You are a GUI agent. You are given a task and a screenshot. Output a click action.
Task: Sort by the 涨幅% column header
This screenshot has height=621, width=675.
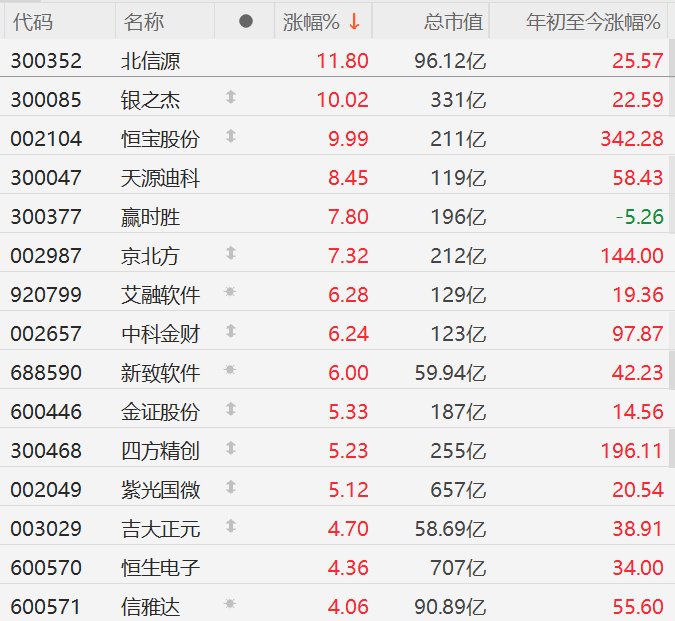(311, 22)
